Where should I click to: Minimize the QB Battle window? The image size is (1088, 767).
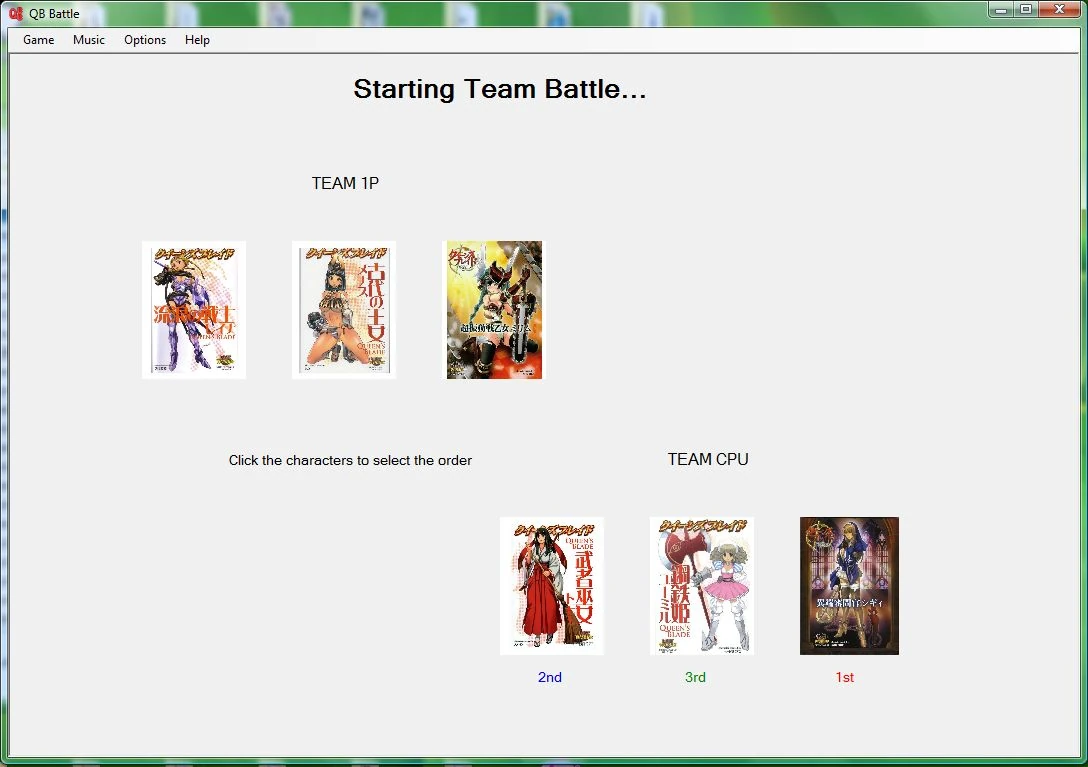[x=1001, y=10]
